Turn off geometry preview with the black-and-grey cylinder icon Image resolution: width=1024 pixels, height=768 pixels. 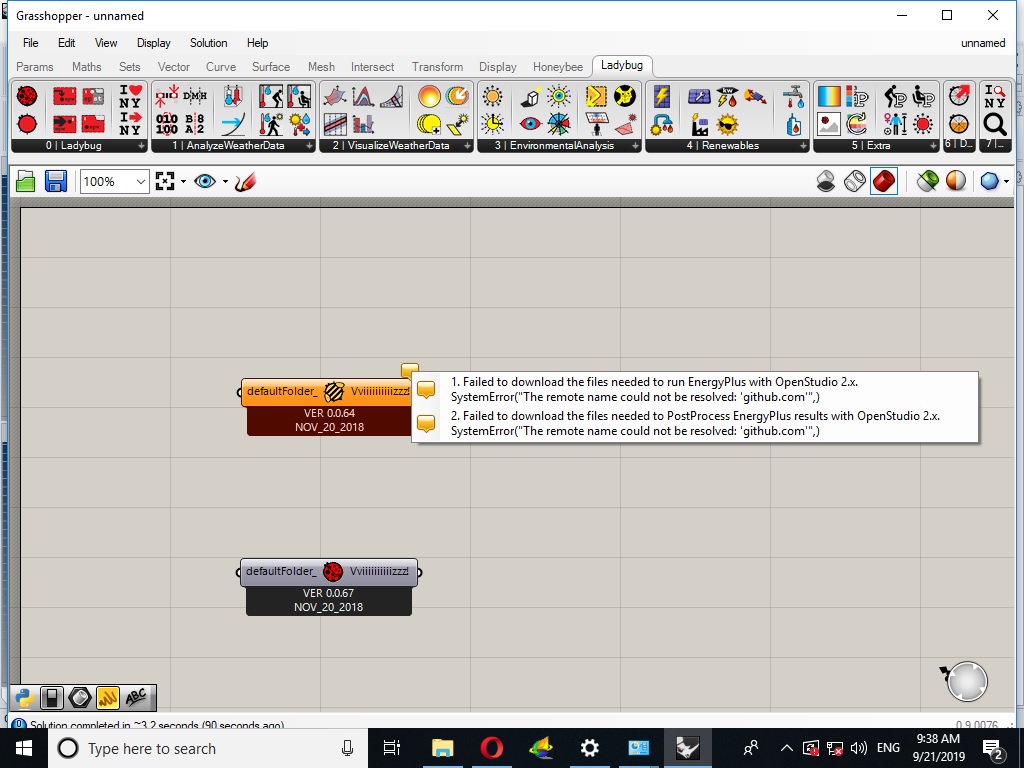pyautogui.click(x=825, y=181)
